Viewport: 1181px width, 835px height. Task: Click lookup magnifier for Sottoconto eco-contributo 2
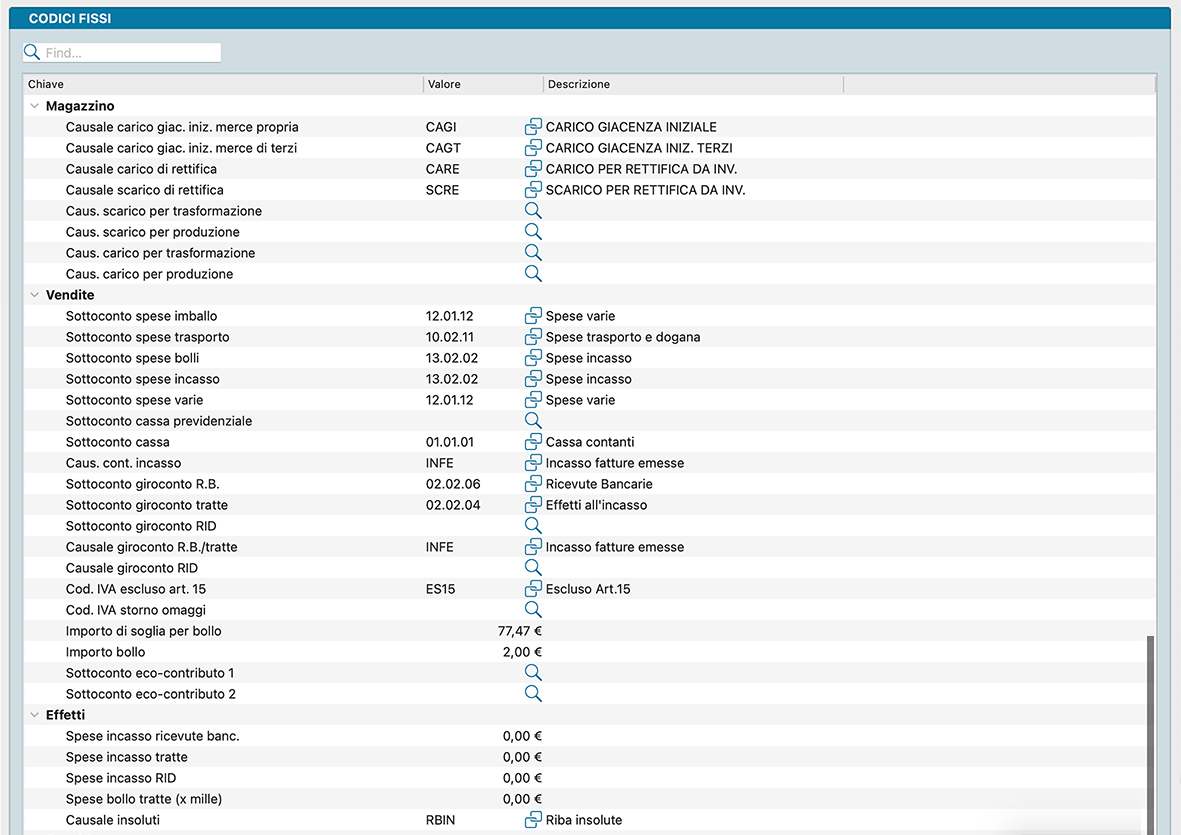pyautogui.click(x=533, y=694)
